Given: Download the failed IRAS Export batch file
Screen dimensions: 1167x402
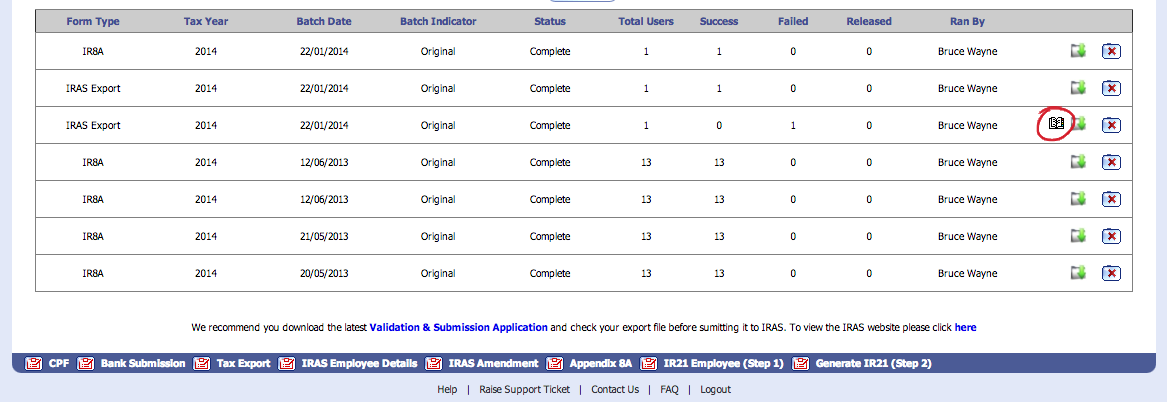Looking at the screenshot, I should pos(1079,124).
